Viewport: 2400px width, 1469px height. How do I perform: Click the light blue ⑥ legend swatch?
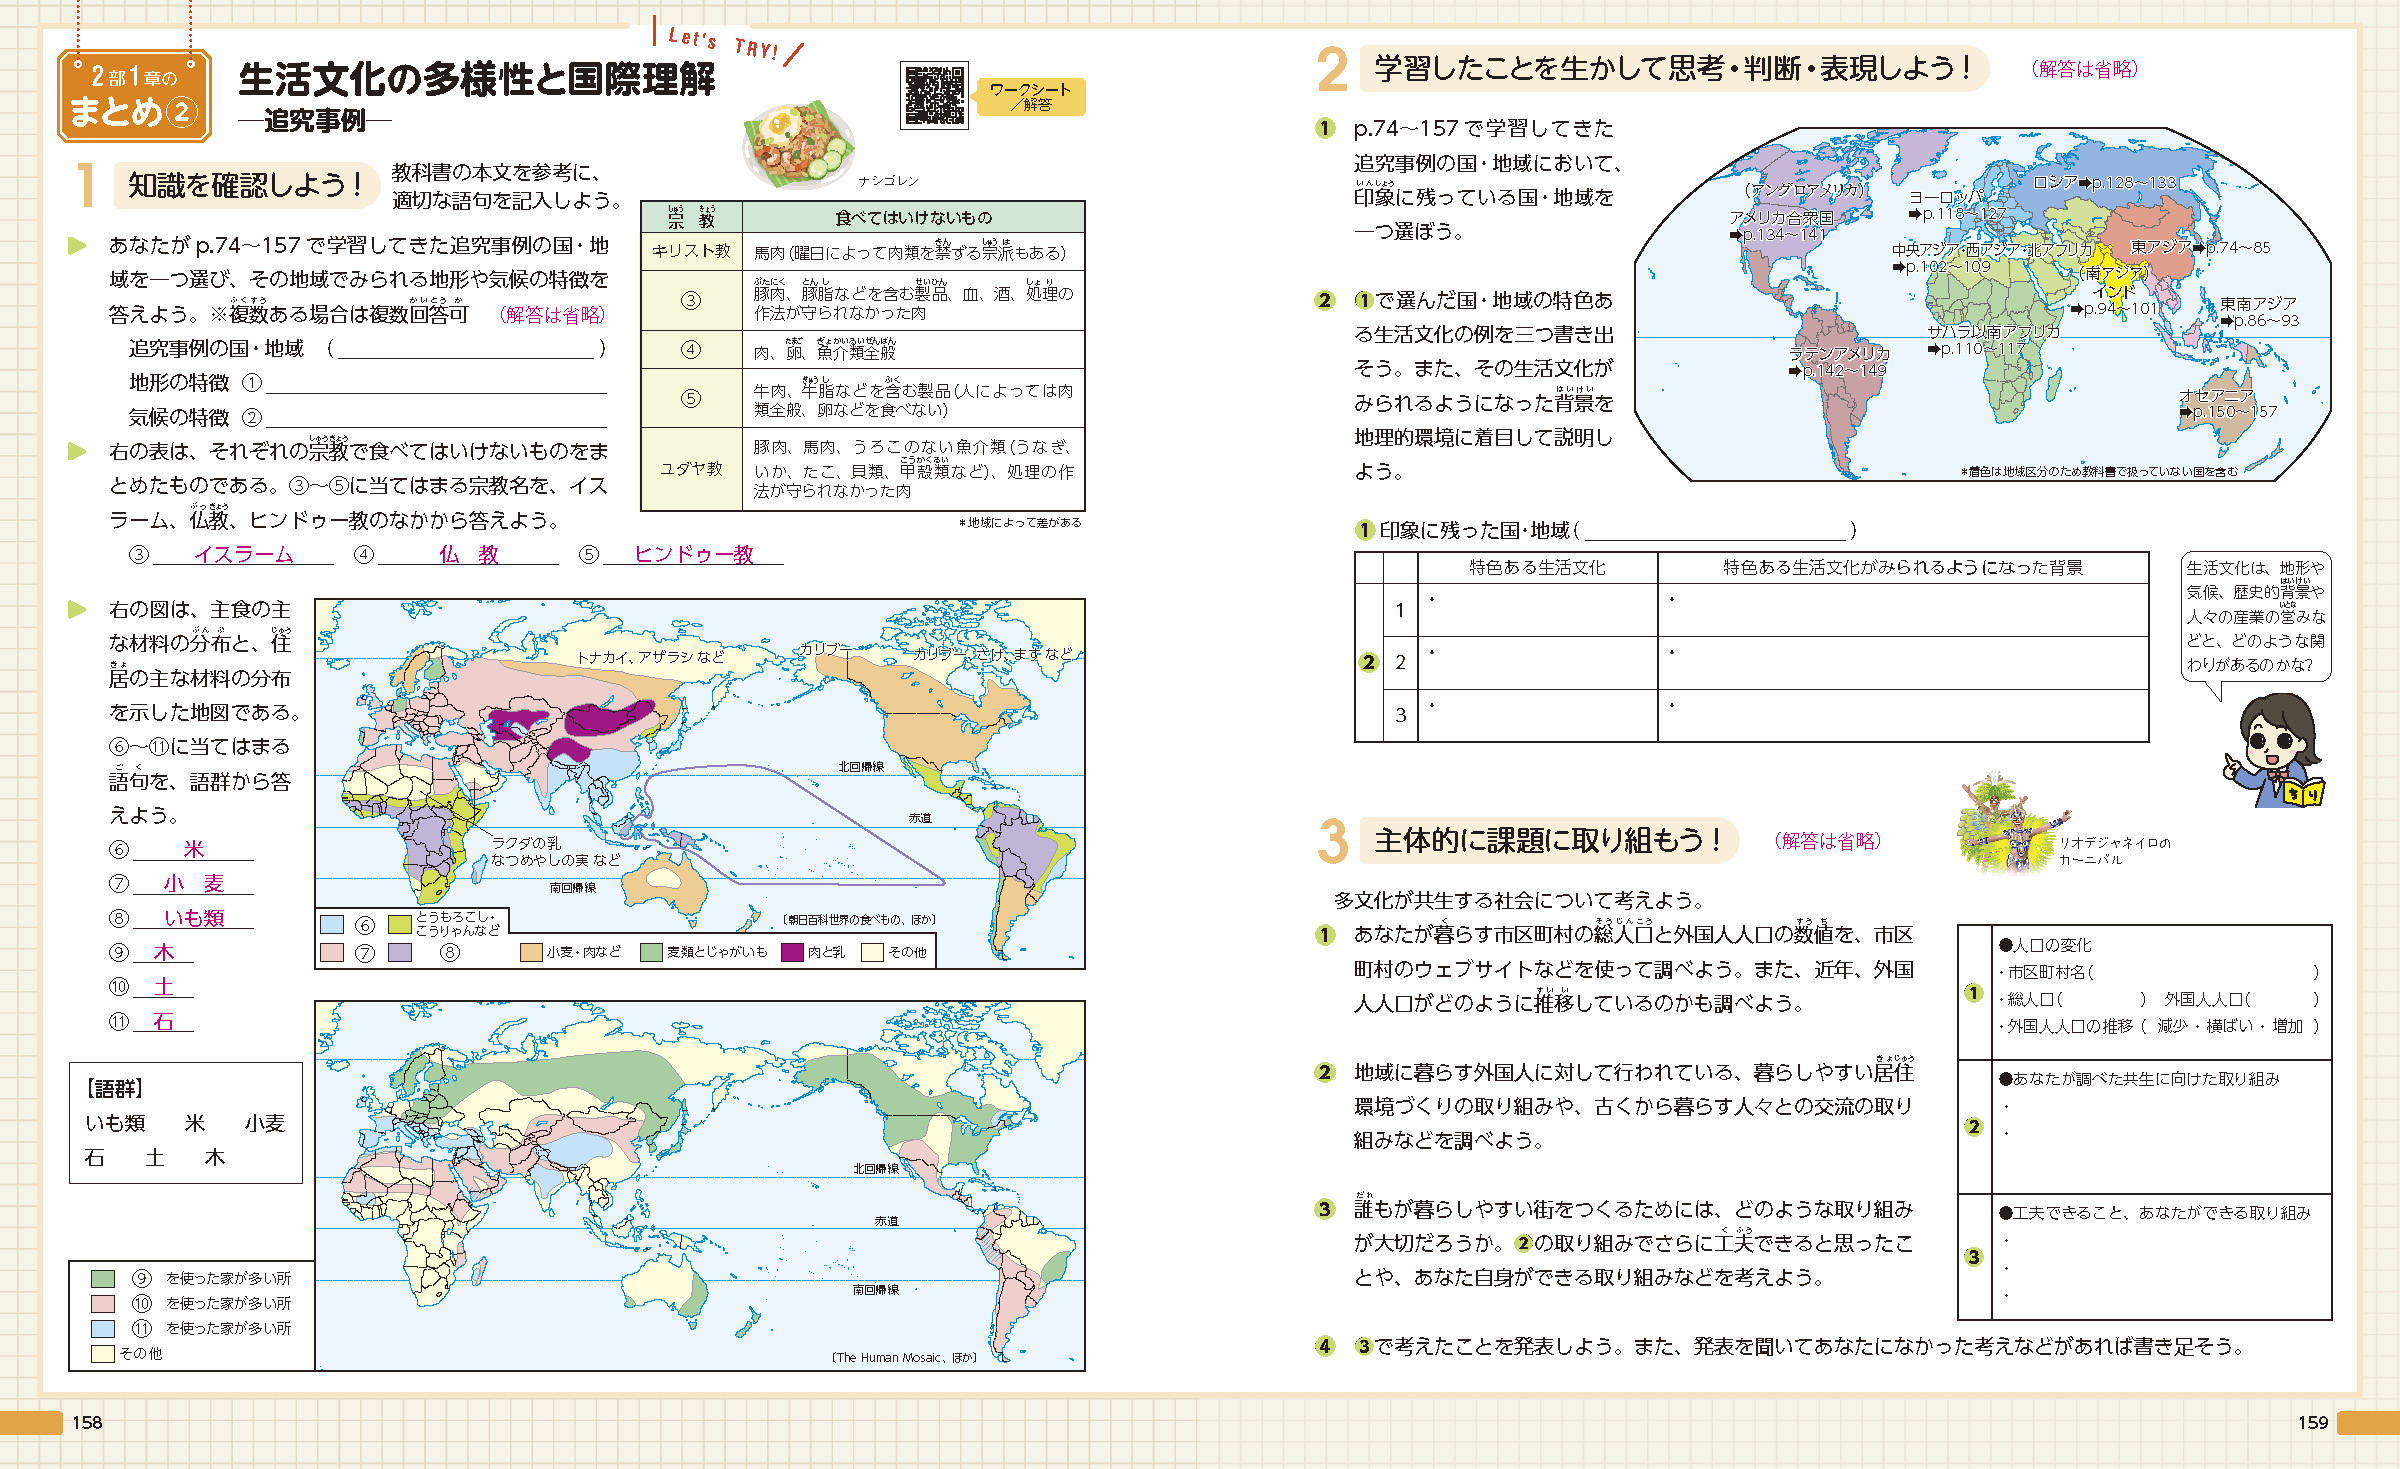pos(332,925)
